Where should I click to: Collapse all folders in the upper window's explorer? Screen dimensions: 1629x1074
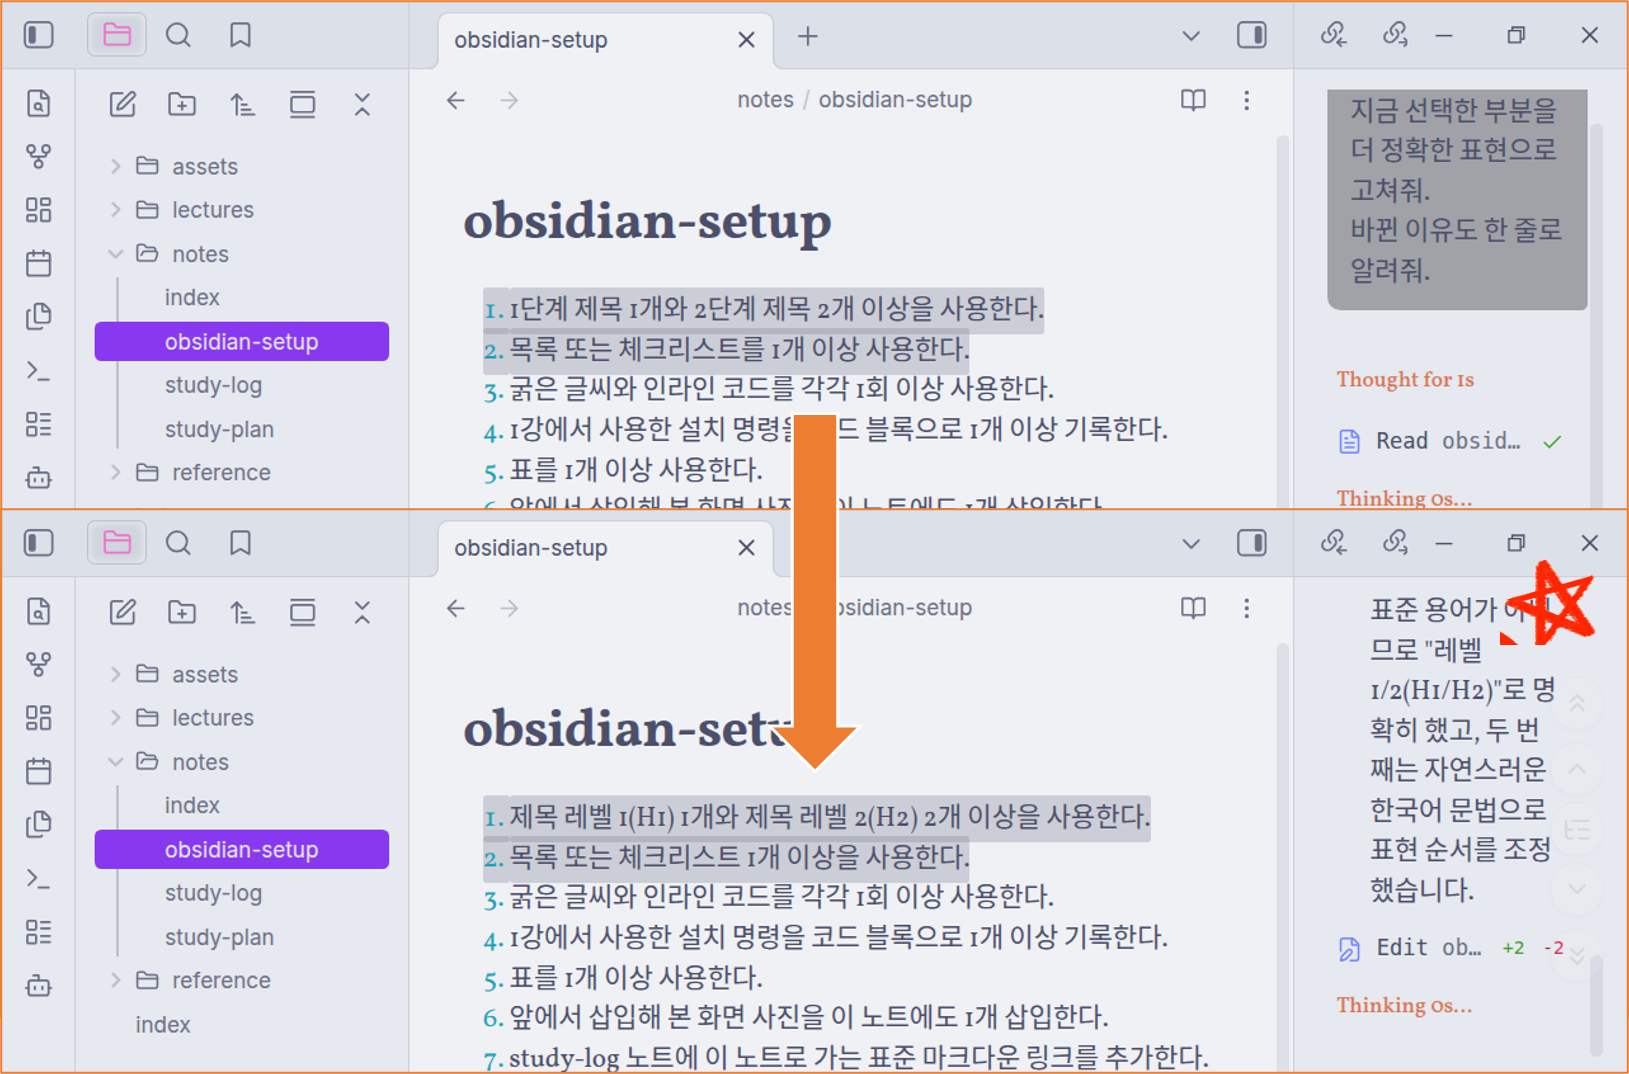pyautogui.click(x=362, y=104)
